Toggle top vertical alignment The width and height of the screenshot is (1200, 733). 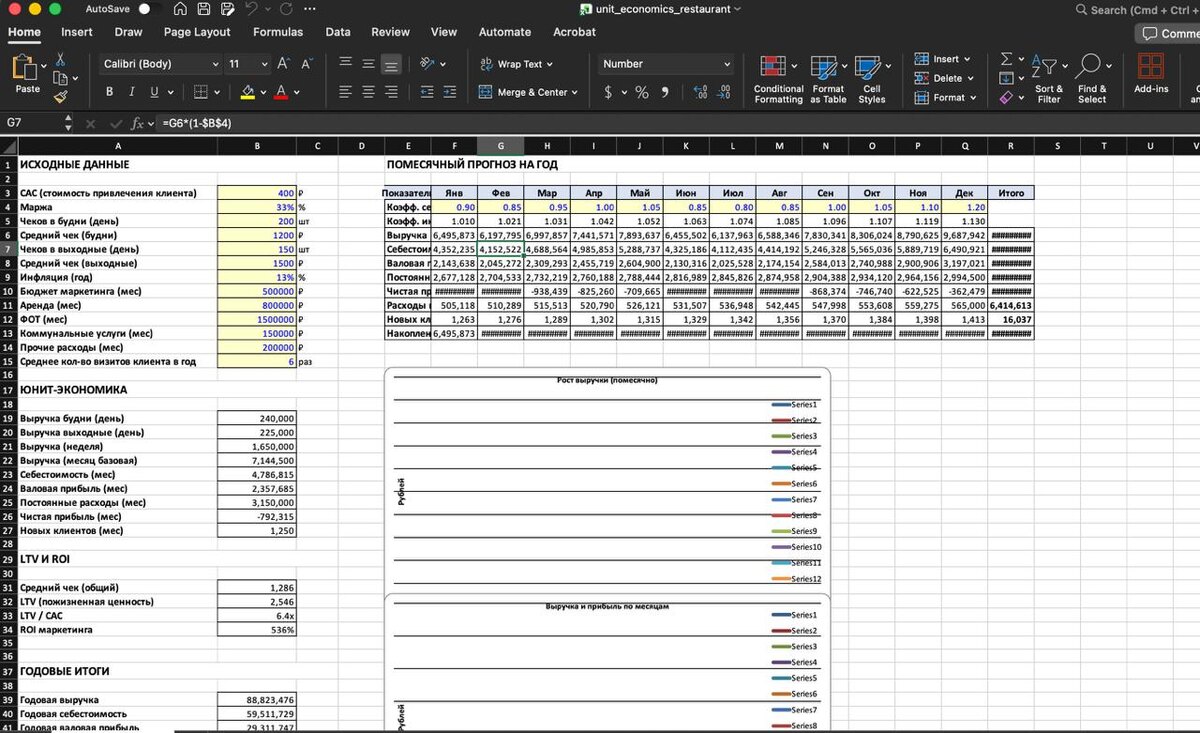344,64
